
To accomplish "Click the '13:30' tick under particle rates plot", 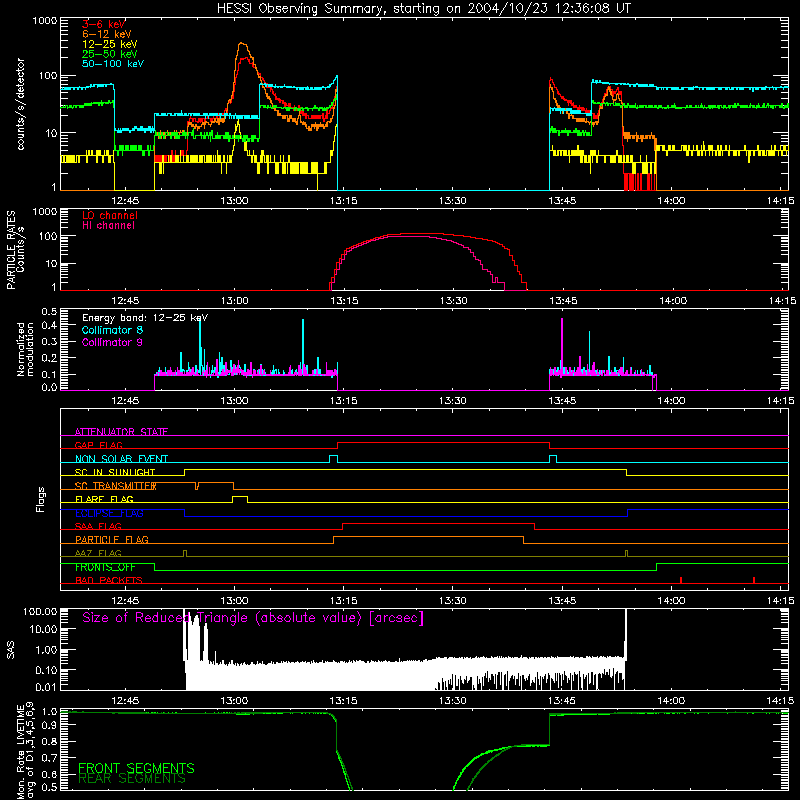I will click(x=453, y=301).
